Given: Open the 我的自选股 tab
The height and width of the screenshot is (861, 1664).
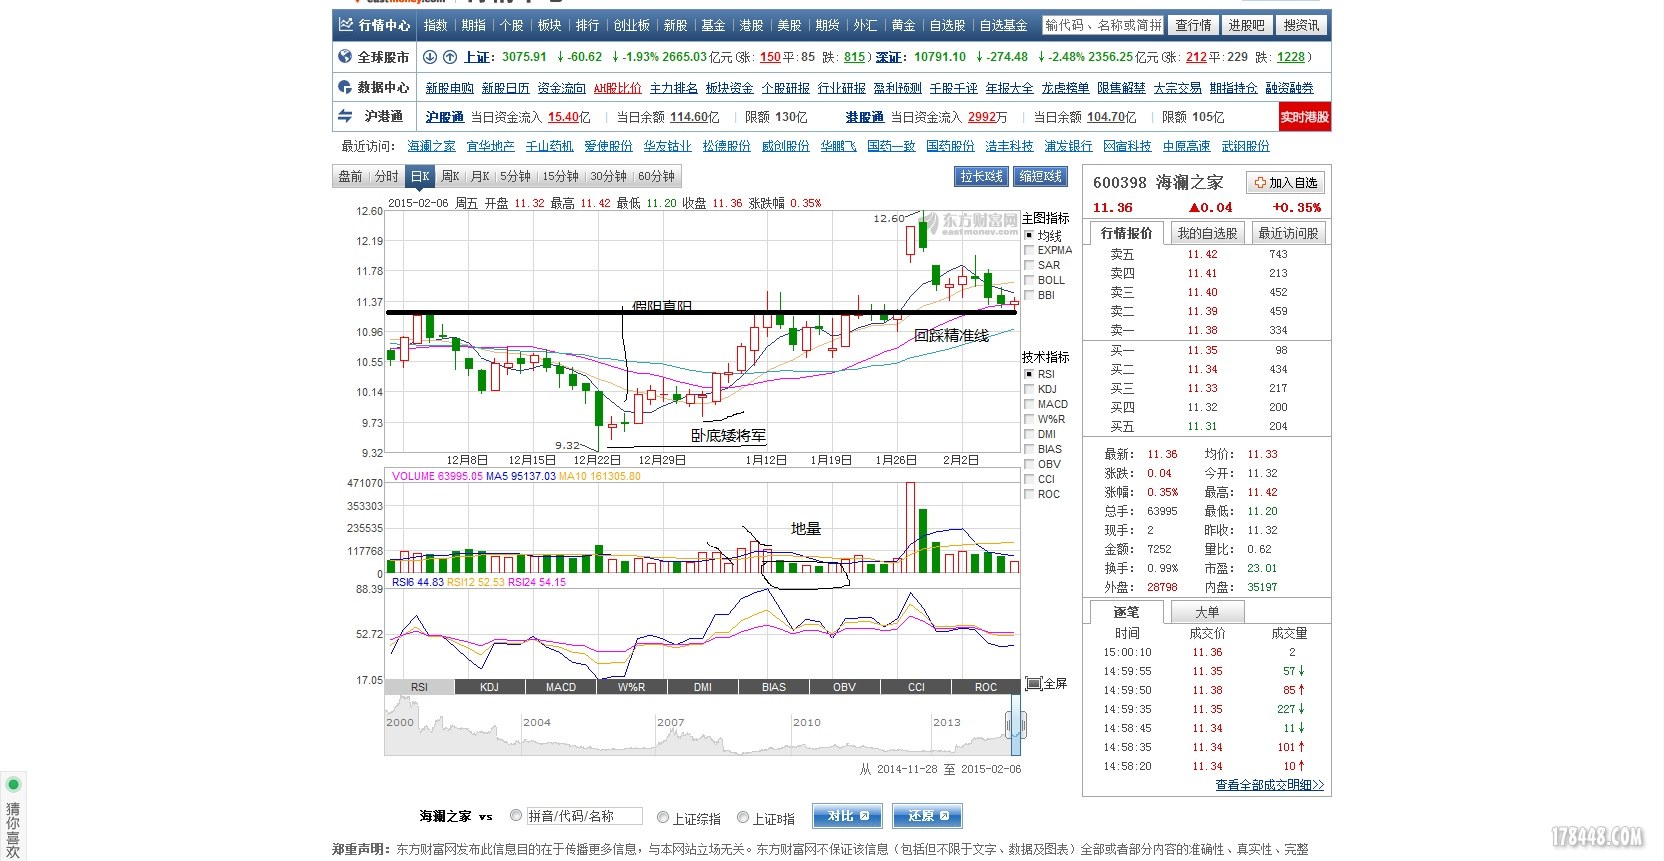Looking at the screenshot, I should pyautogui.click(x=1207, y=233).
